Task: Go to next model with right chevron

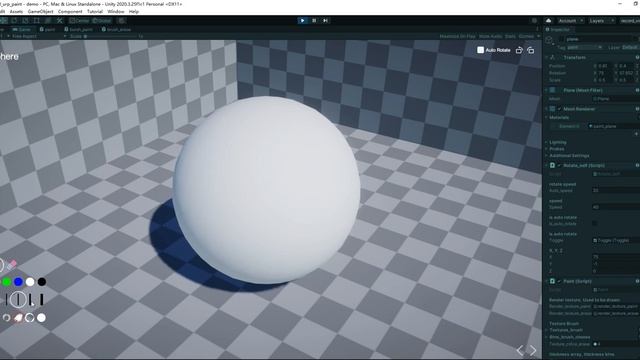Action: point(533,350)
